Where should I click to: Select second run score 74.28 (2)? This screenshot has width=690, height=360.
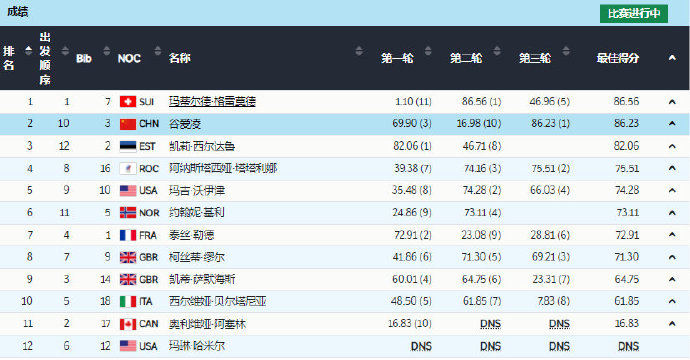481,191
